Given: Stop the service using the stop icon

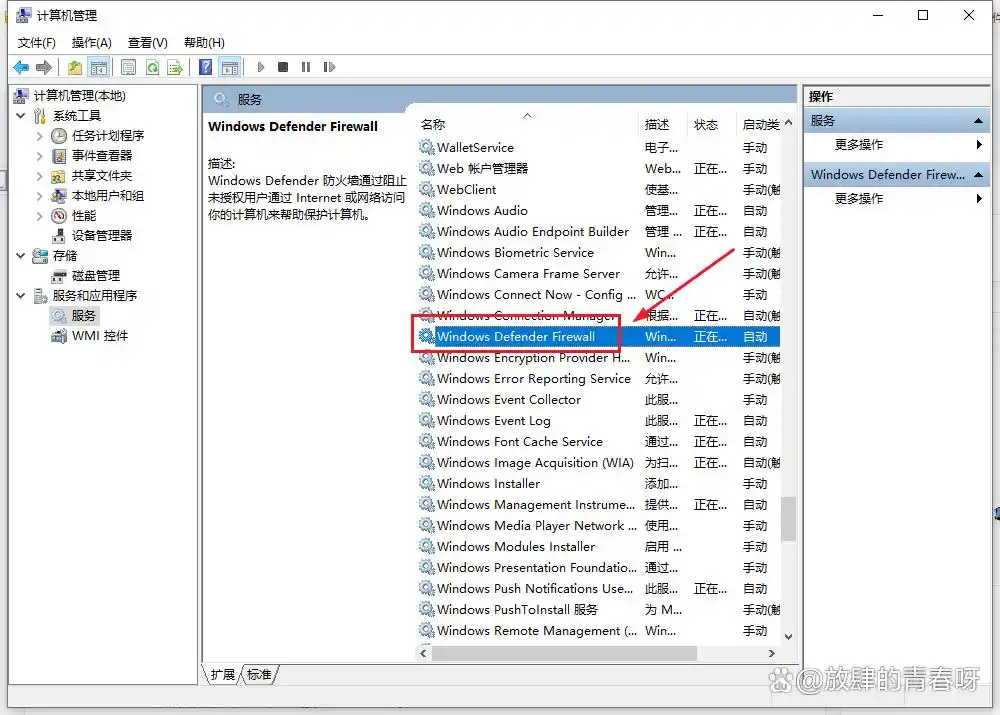Looking at the screenshot, I should 284,67.
